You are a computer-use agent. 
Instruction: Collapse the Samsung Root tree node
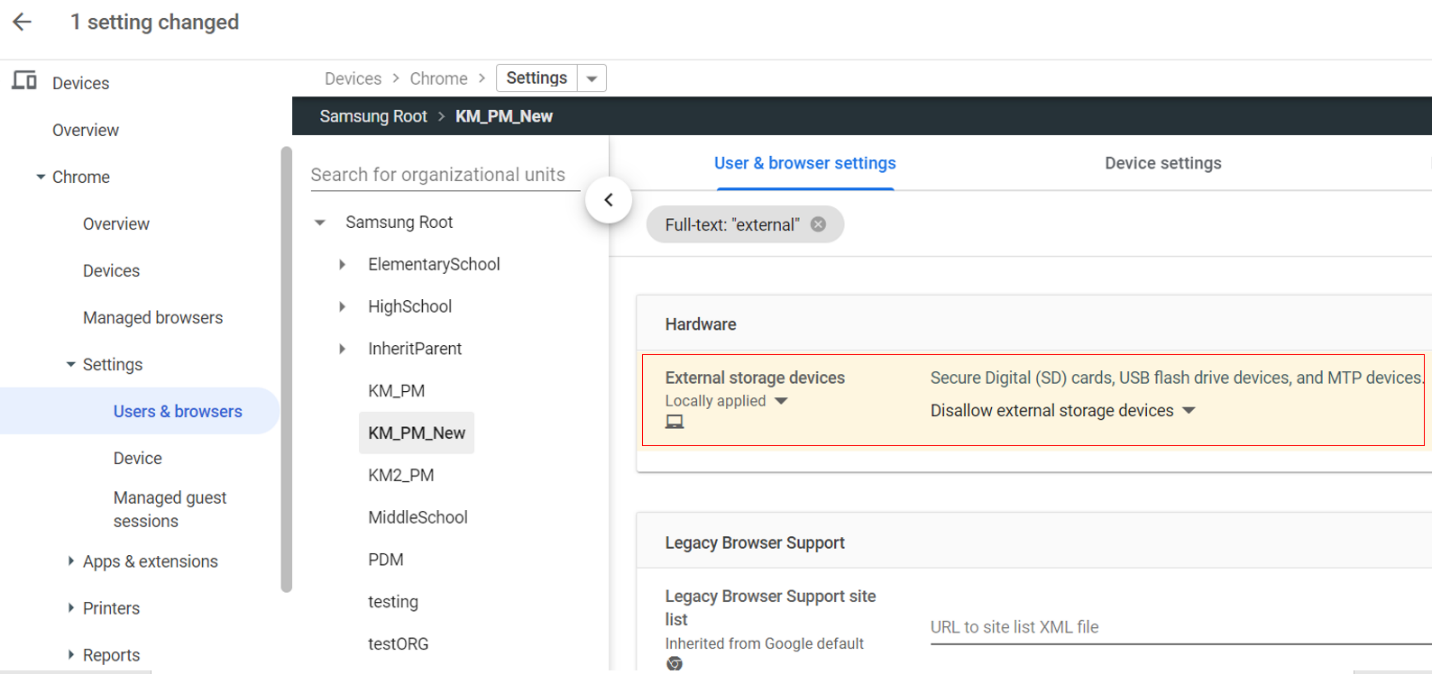pos(320,223)
